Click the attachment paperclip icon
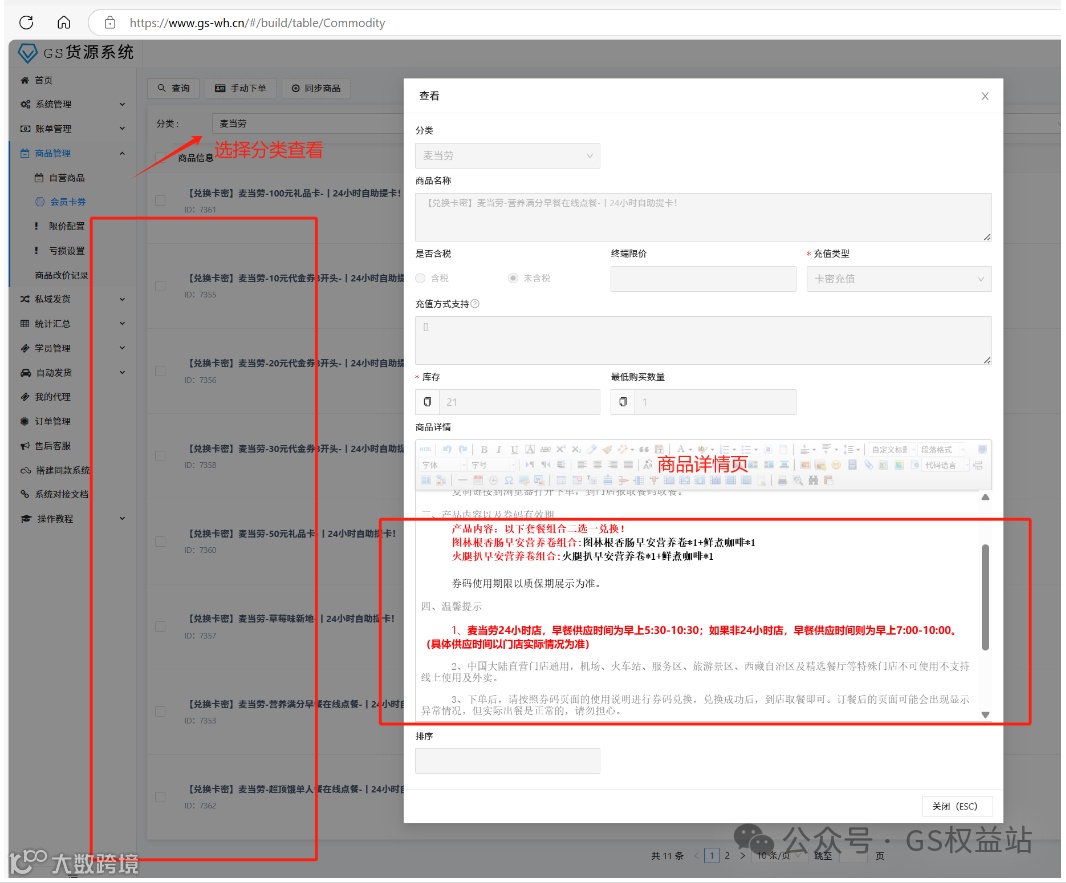This screenshot has height=883, width=1066. tap(868, 465)
